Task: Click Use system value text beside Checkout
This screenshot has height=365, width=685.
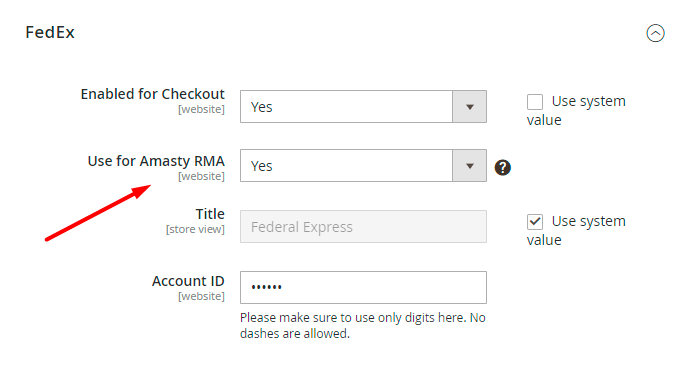Action: (576, 110)
